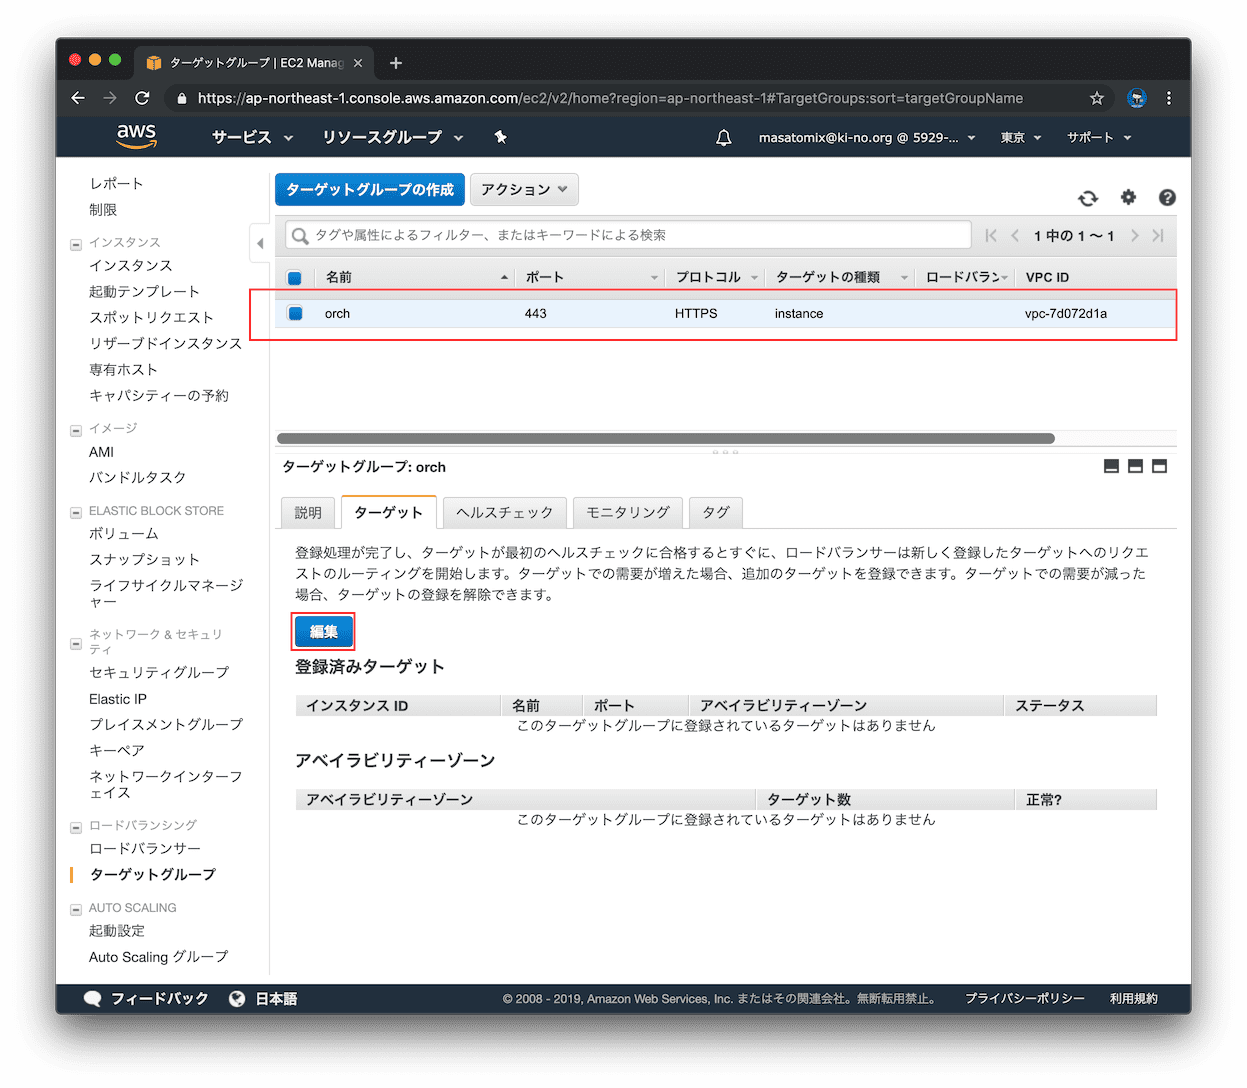1247x1088 pixels.
Task: Bookmark this page with the star icon
Action: coord(1097,98)
